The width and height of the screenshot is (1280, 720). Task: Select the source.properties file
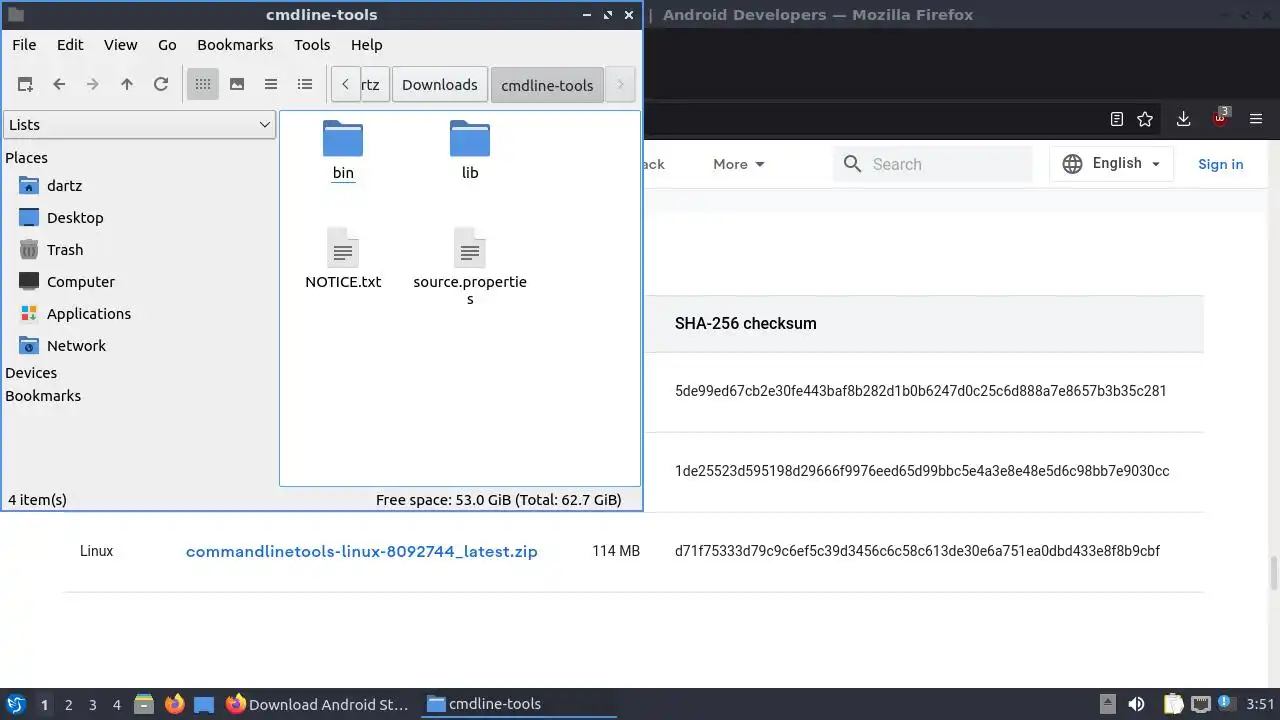(x=470, y=265)
